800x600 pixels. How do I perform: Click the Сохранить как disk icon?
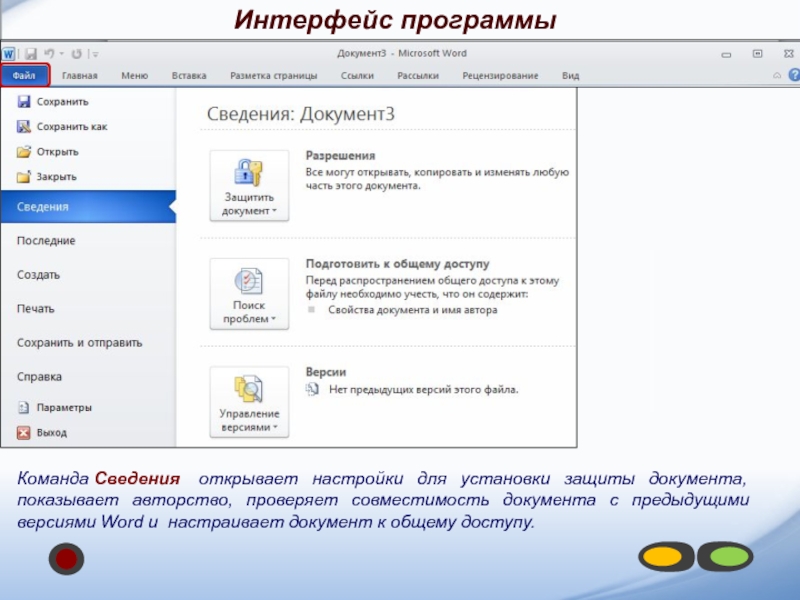(24, 127)
